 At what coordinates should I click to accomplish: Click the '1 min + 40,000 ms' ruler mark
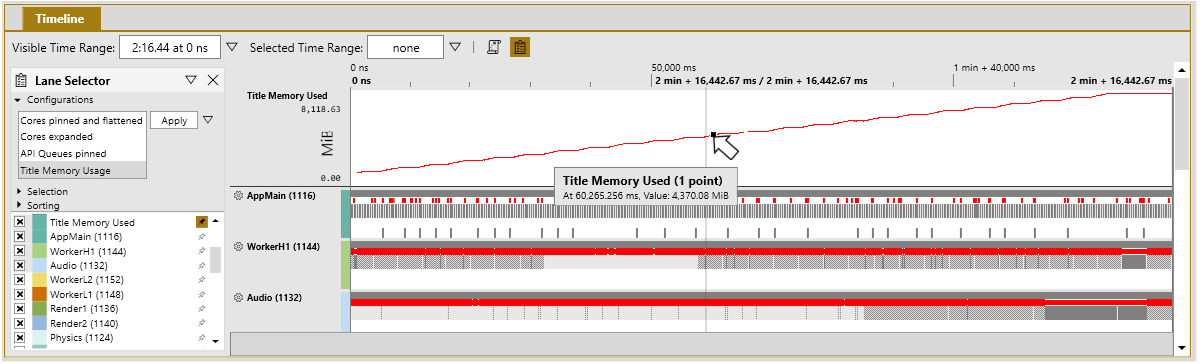pyautogui.click(x=994, y=67)
